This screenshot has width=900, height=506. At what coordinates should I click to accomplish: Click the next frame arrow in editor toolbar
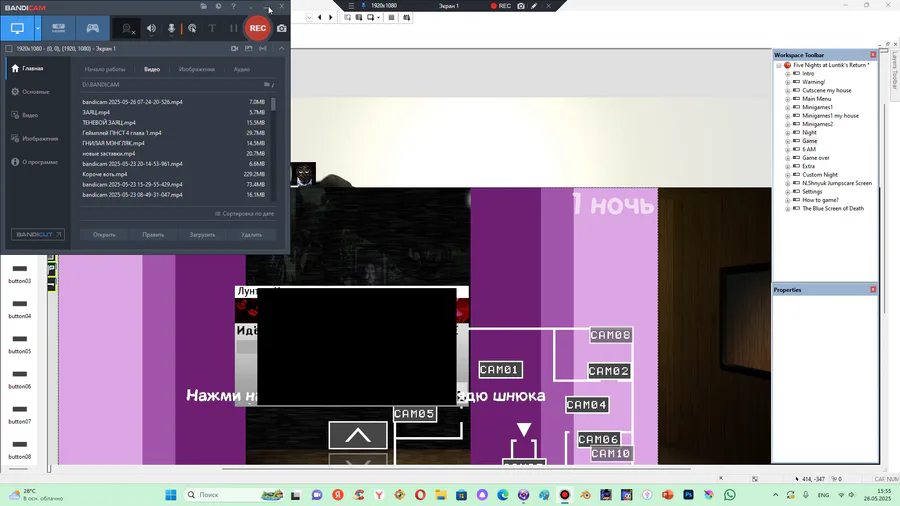pos(331,17)
